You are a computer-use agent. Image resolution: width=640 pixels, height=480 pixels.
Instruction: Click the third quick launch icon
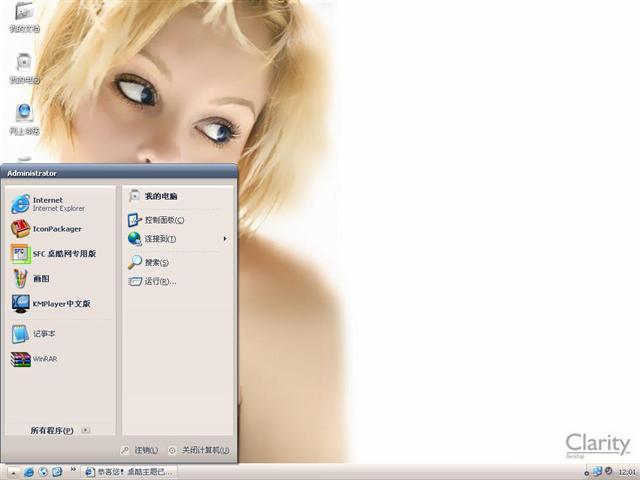point(57,472)
